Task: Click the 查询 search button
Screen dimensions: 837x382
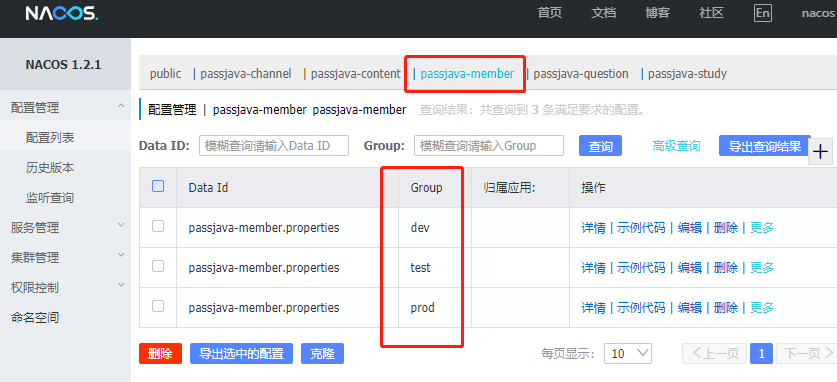Action: (x=601, y=146)
